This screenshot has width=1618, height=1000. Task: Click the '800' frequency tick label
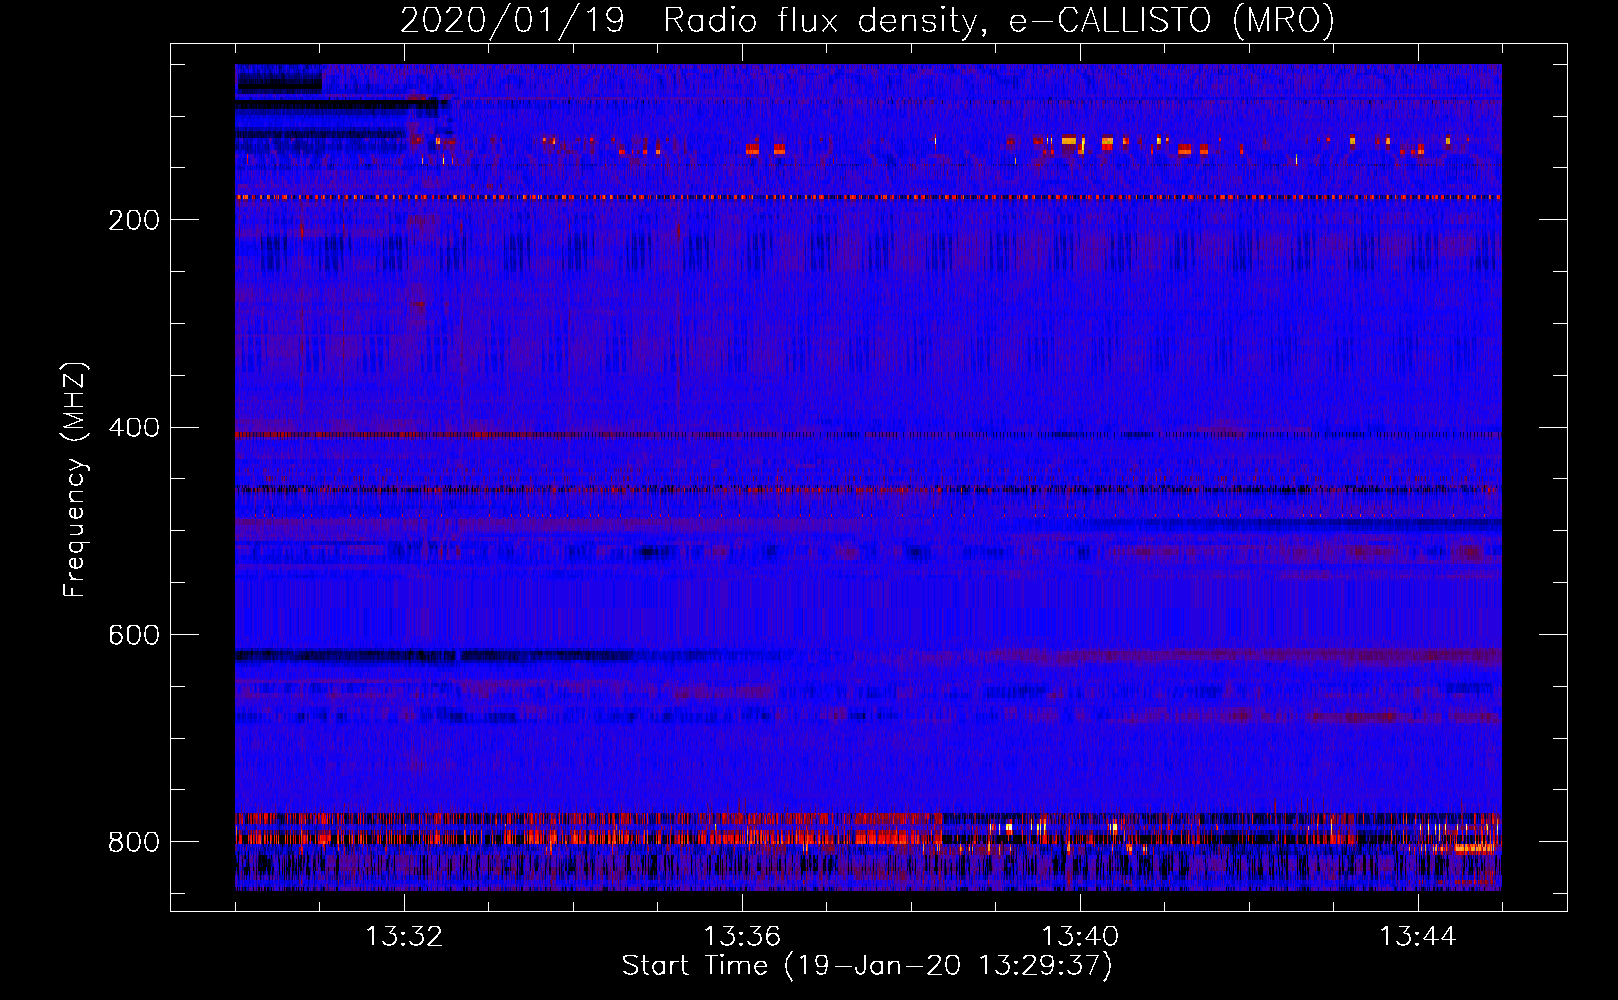134,842
